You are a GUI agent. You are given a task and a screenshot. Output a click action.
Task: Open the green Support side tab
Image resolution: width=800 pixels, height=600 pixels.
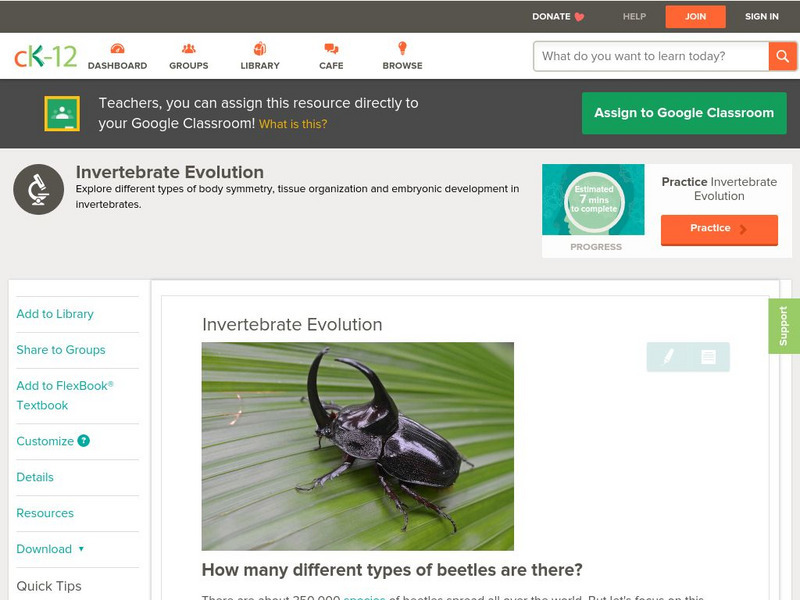(x=783, y=326)
